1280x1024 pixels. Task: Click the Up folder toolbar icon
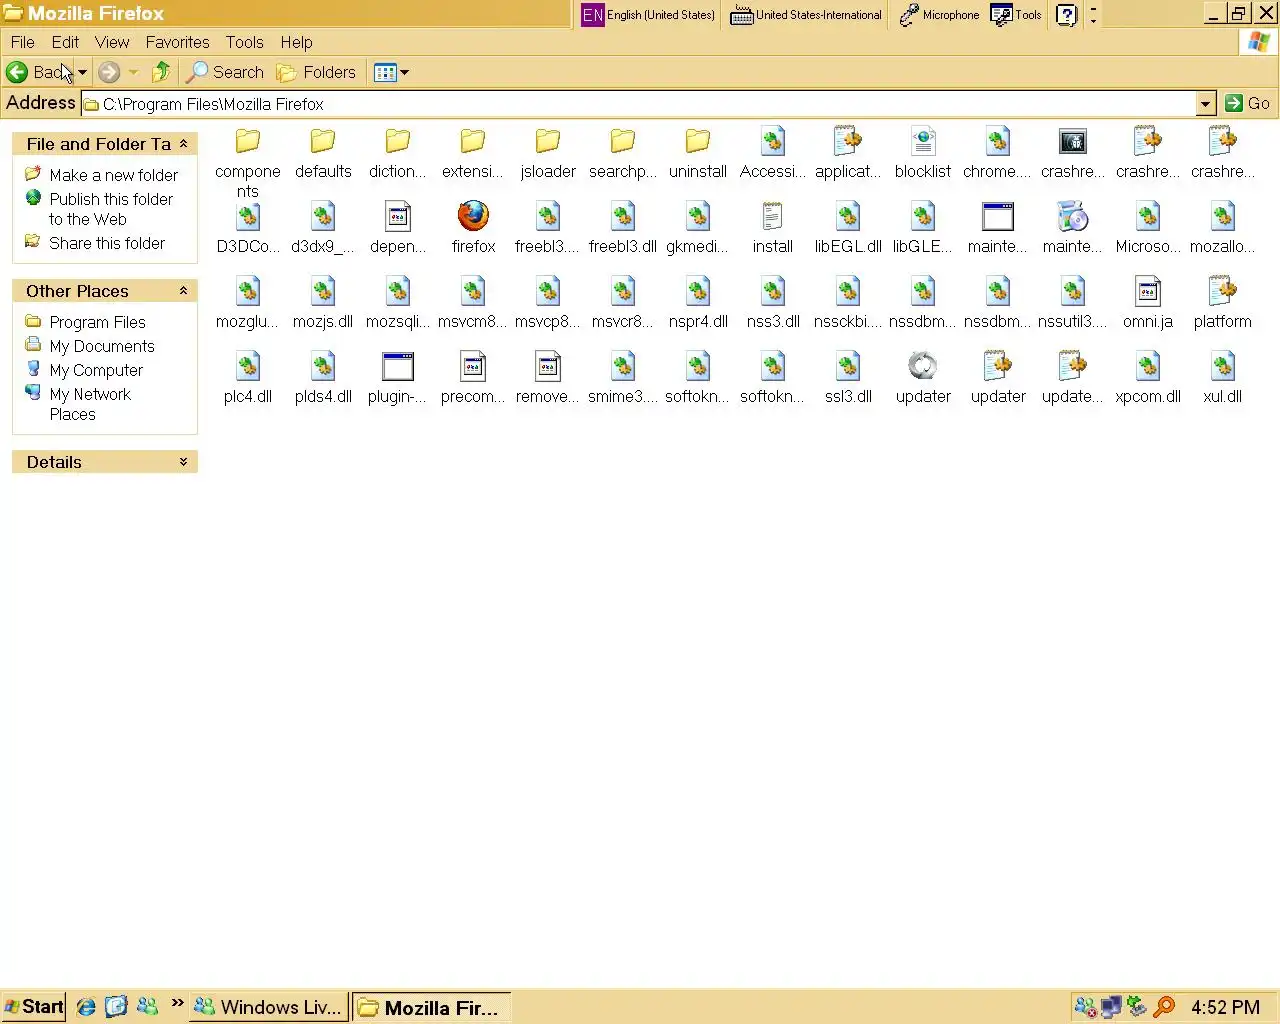(x=161, y=72)
